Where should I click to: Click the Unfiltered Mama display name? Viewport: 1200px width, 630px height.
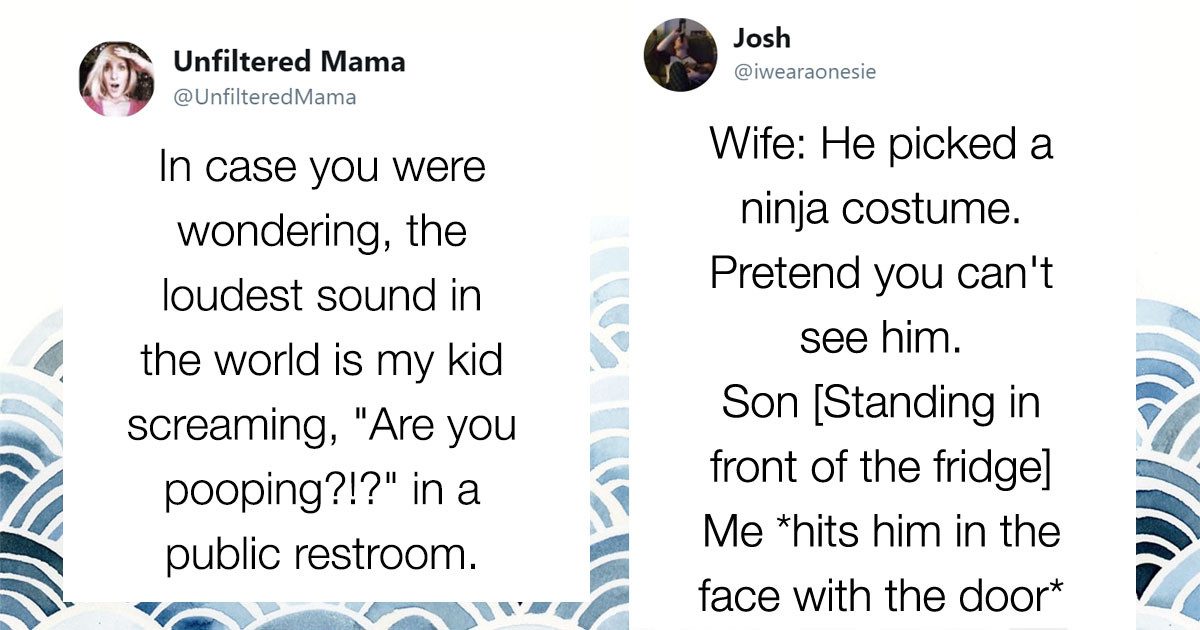pos(289,62)
